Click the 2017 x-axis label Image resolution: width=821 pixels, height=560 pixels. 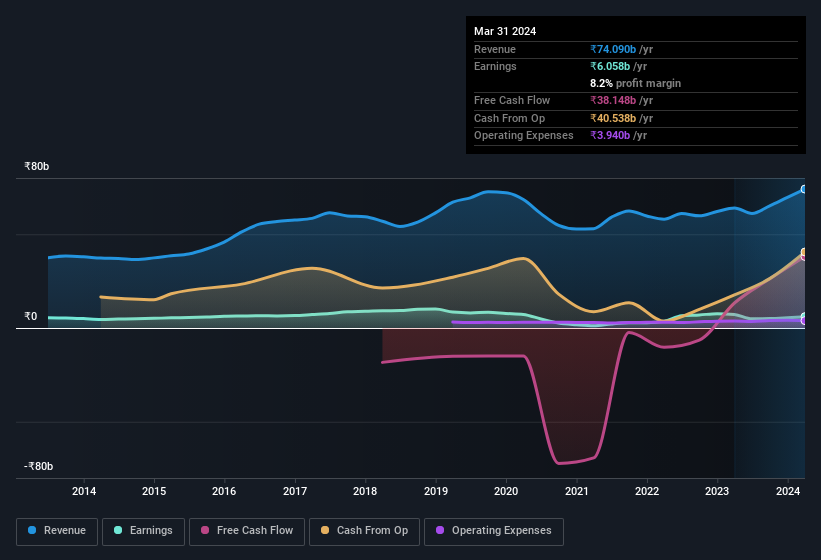coord(295,491)
